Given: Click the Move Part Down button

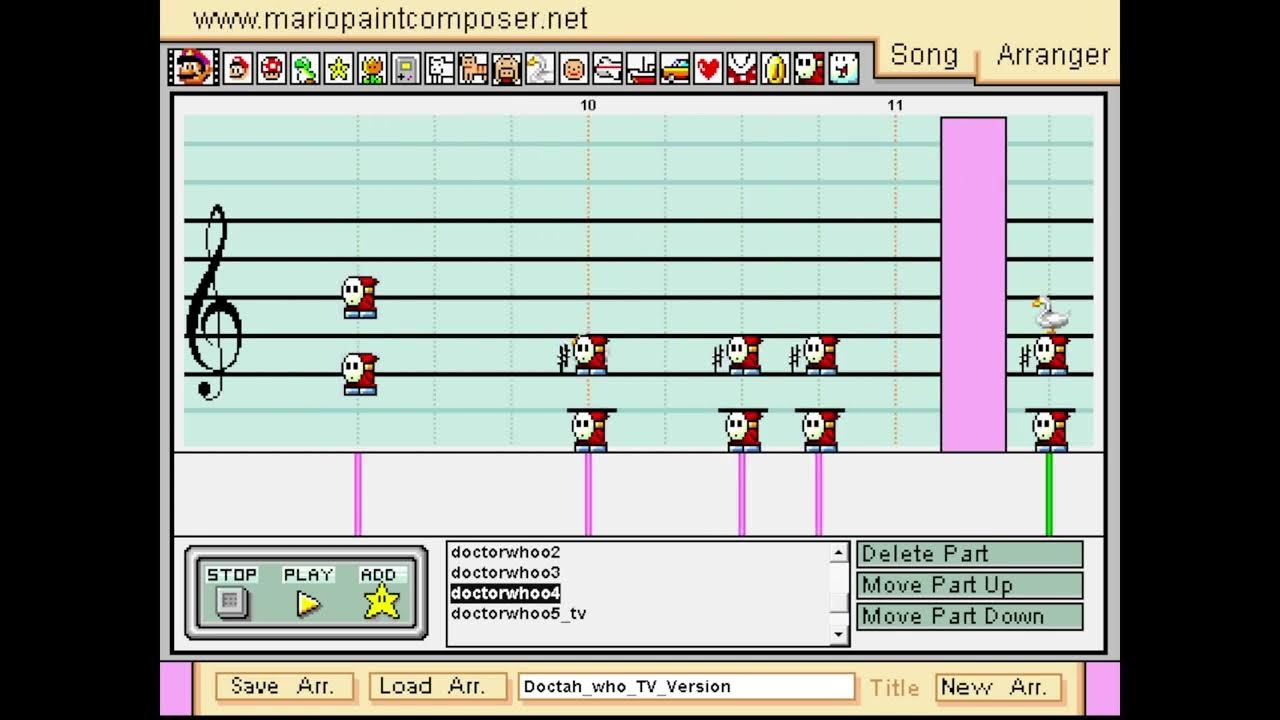Looking at the screenshot, I should (x=969, y=616).
